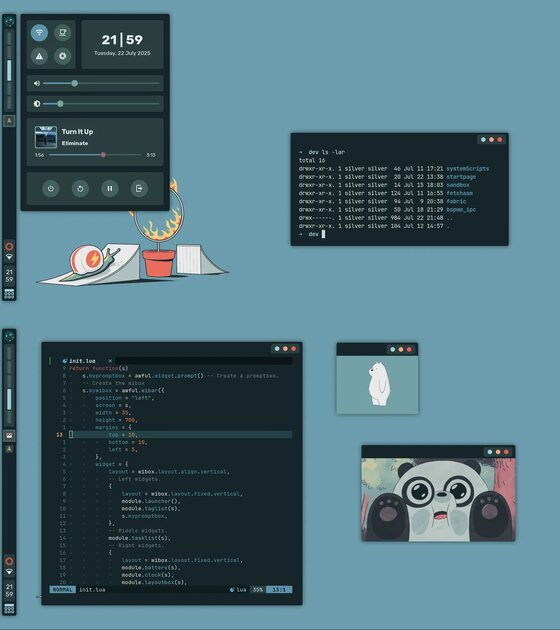Click the power off round button
Image resolution: width=560 pixels, height=630 pixels.
(51, 188)
